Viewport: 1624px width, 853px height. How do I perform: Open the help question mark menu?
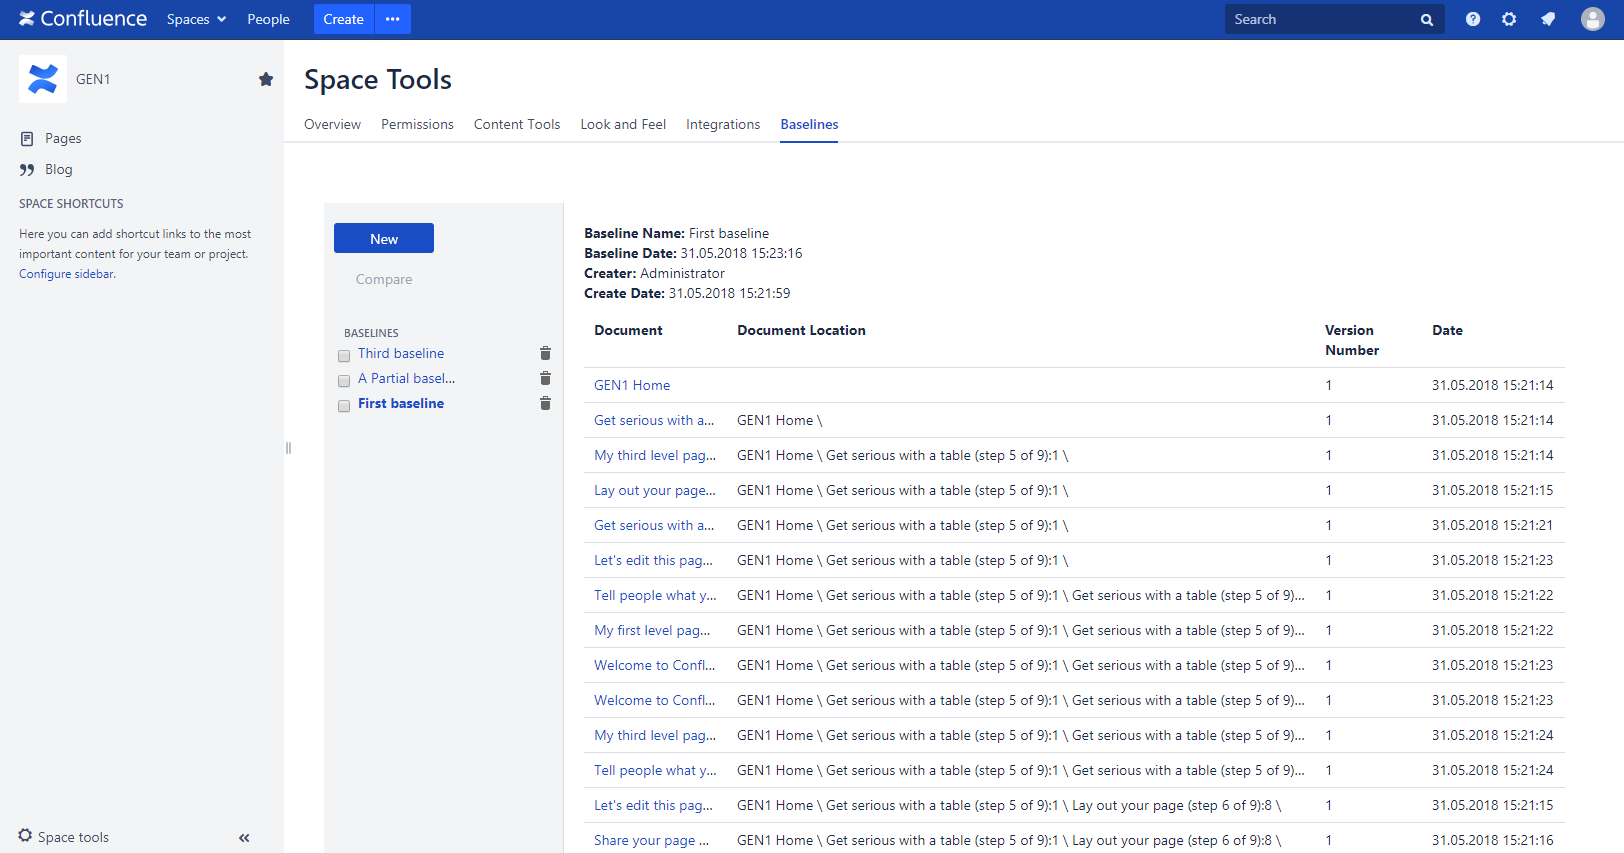click(x=1473, y=19)
